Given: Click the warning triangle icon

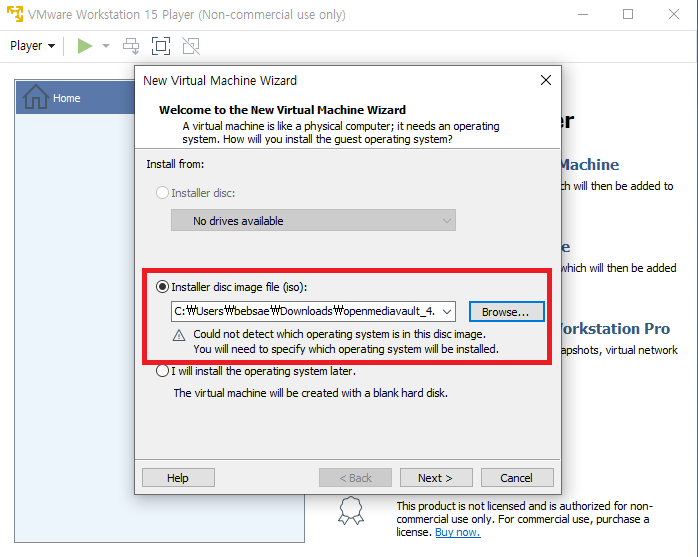Looking at the screenshot, I should 179,335.
